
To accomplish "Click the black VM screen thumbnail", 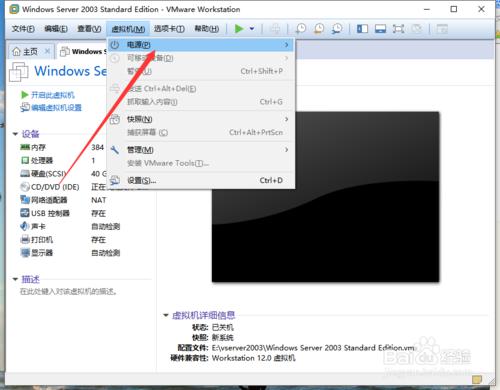I will 325,197.
